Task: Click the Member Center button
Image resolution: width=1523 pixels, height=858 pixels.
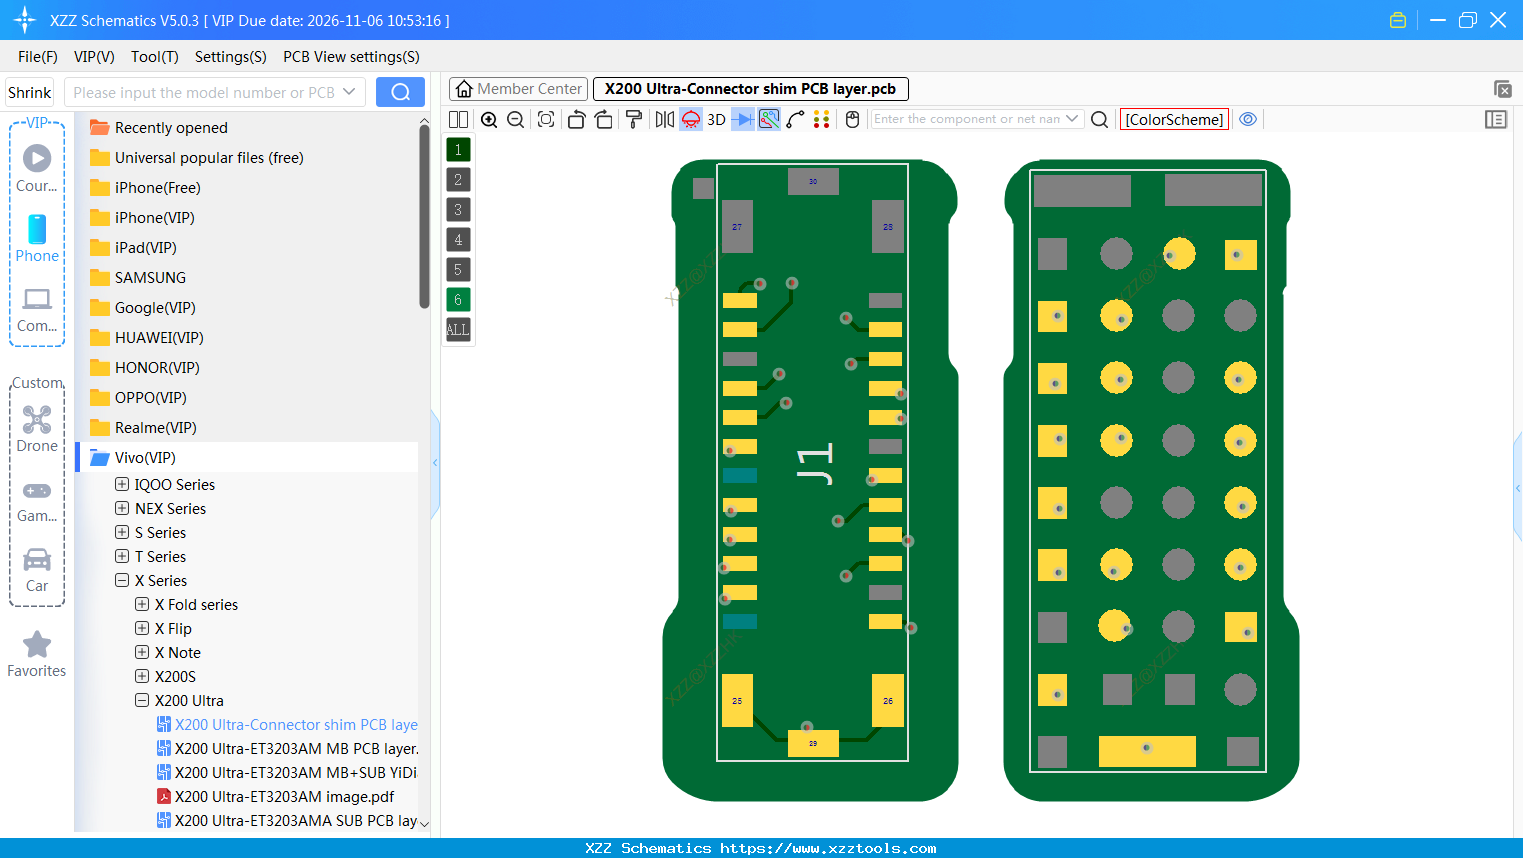Action: tap(517, 88)
